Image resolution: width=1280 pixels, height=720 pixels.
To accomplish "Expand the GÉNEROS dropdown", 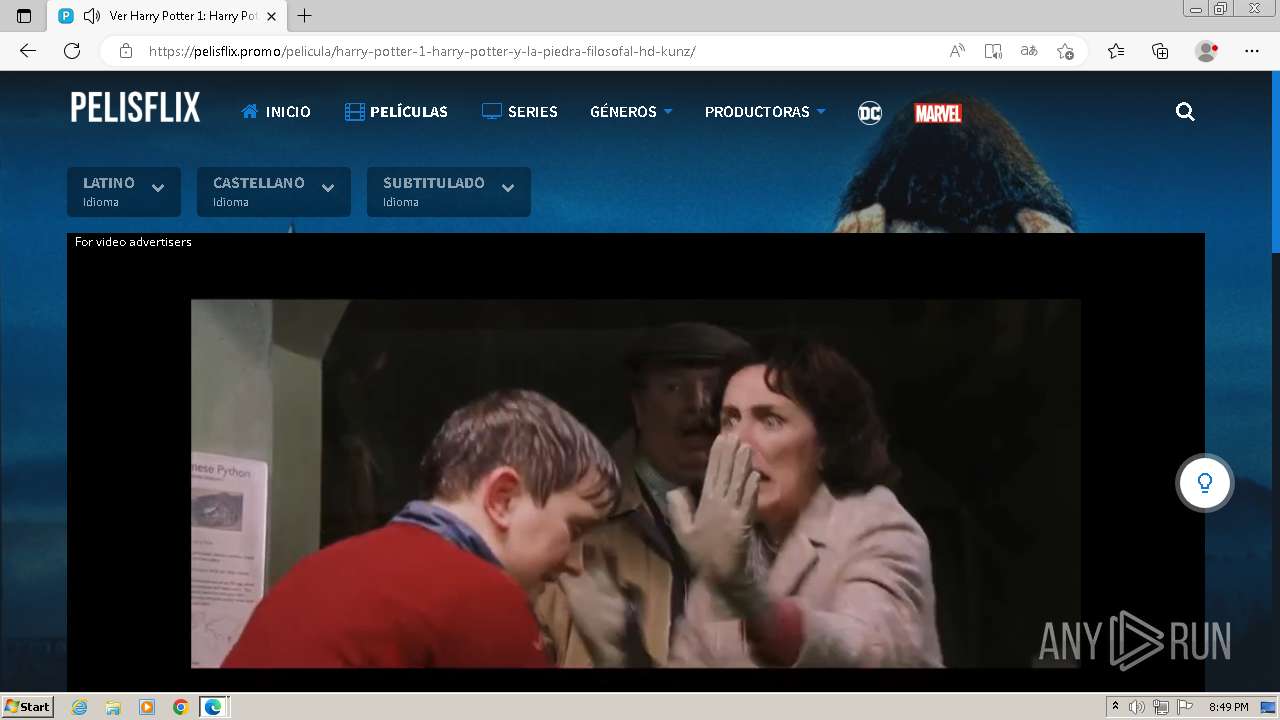I will [631, 112].
